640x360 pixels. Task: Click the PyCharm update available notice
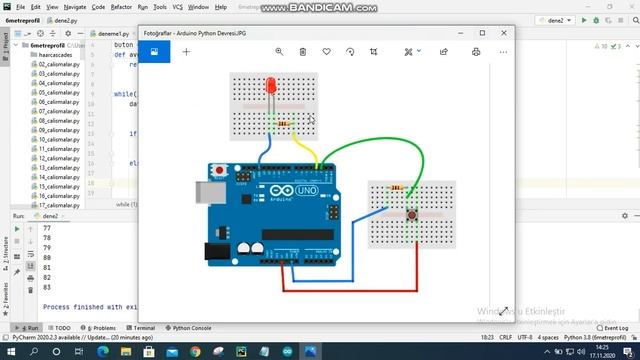[82, 338]
